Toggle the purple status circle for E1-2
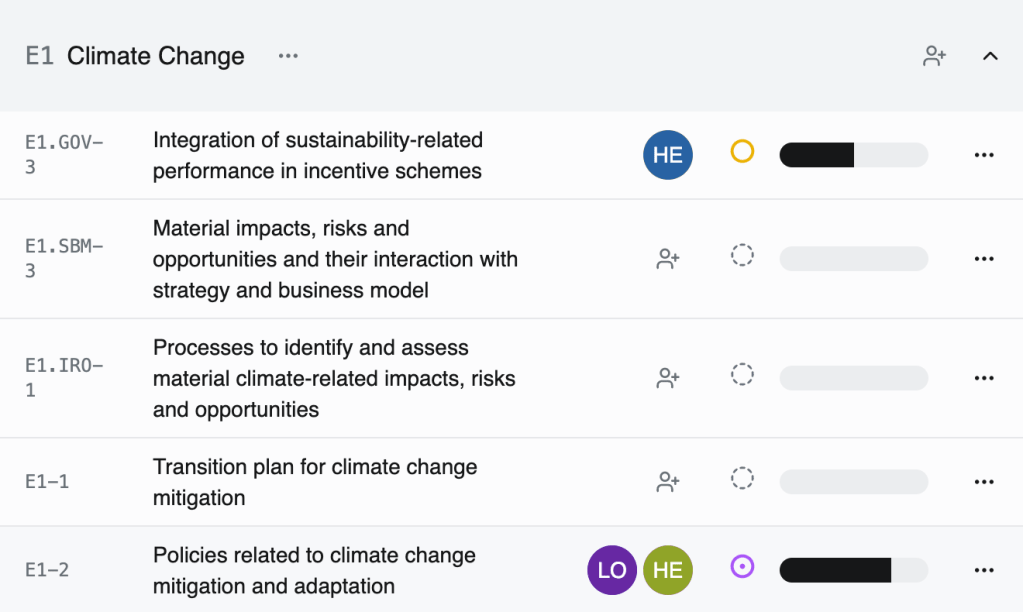This screenshot has width=1023, height=612. (x=742, y=567)
